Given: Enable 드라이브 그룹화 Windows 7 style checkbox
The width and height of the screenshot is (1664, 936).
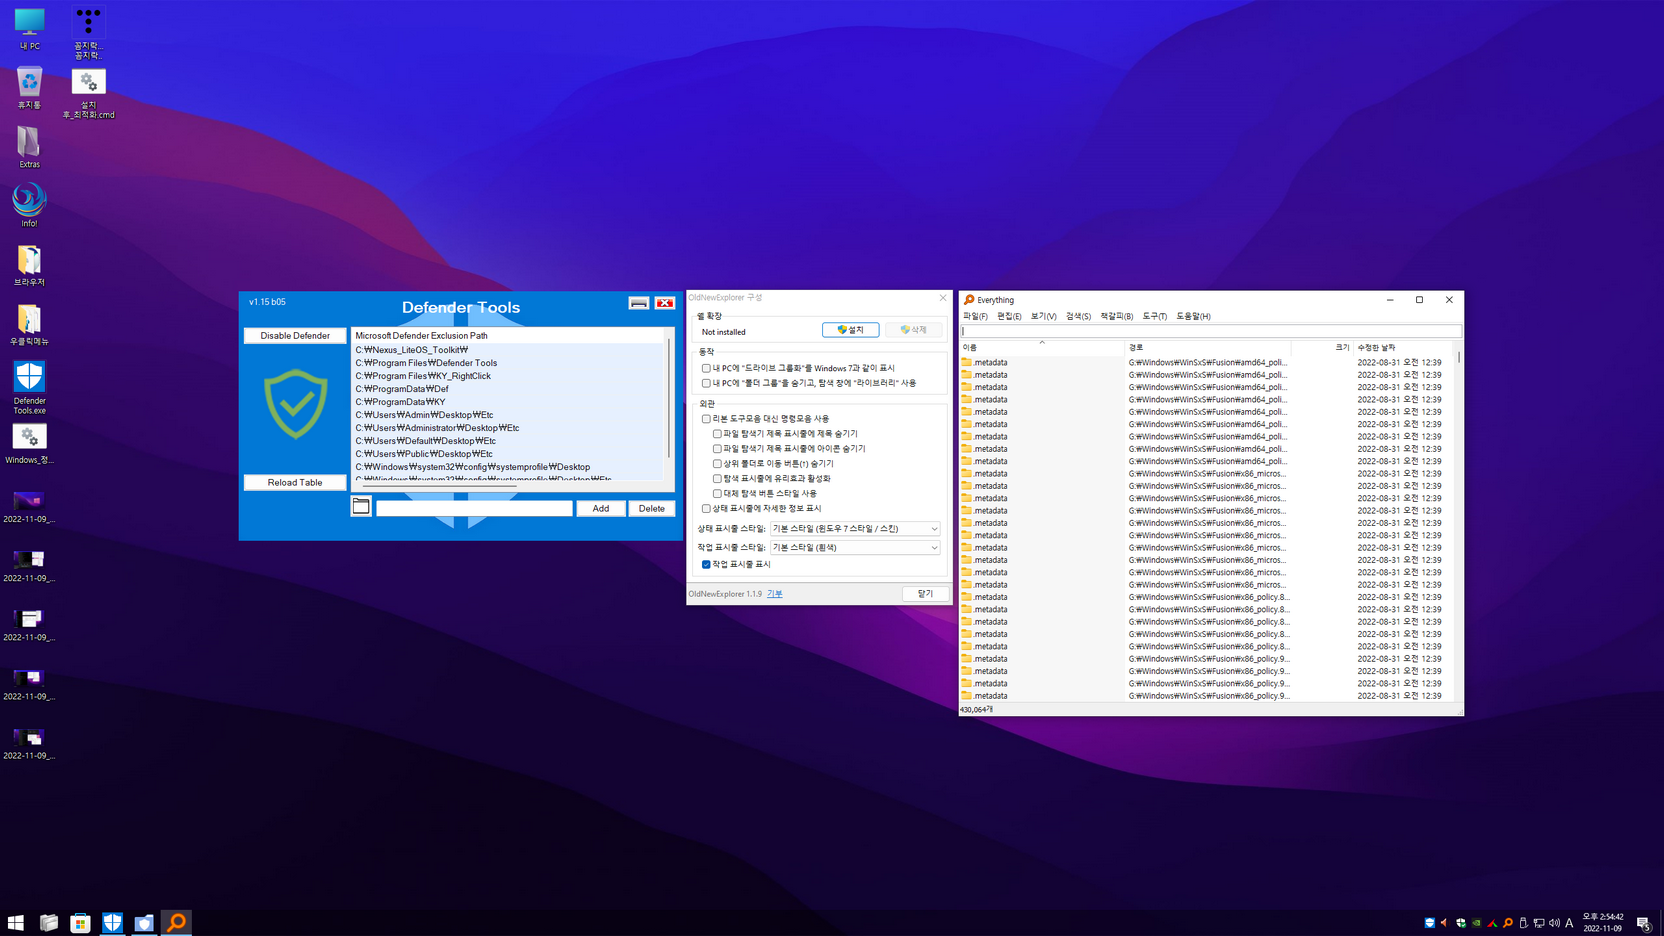Looking at the screenshot, I should [x=706, y=368].
